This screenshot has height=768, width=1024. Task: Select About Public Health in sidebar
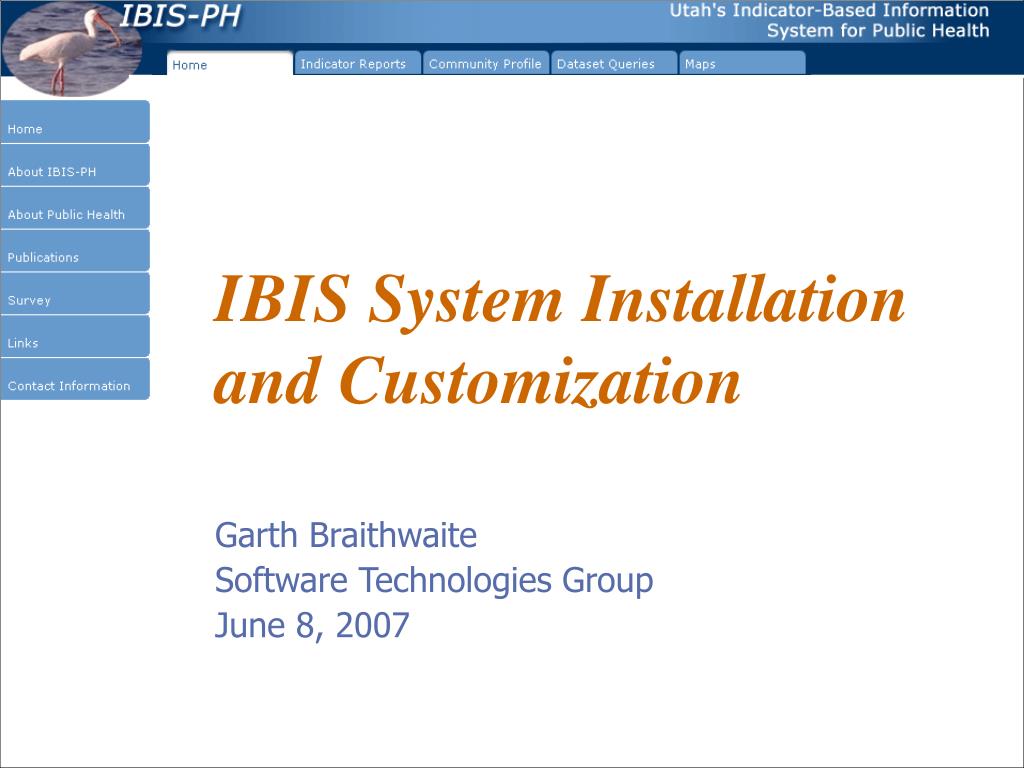pos(75,208)
